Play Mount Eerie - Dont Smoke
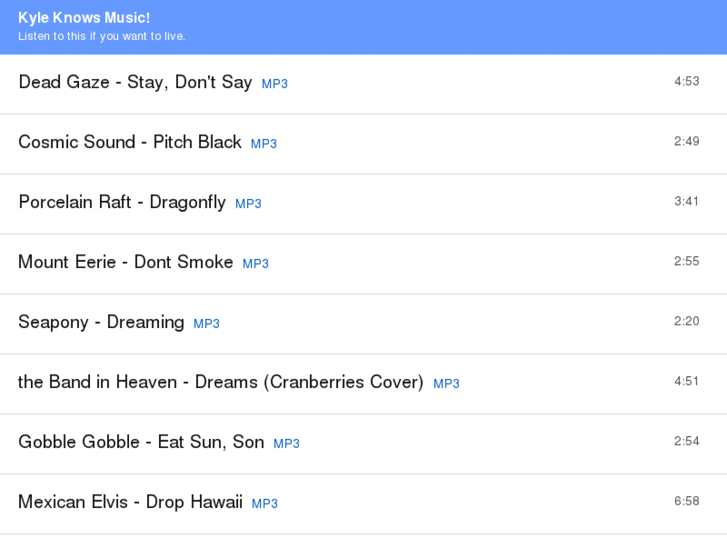Image resolution: width=727 pixels, height=545 pixels. [x=126, y=262]
